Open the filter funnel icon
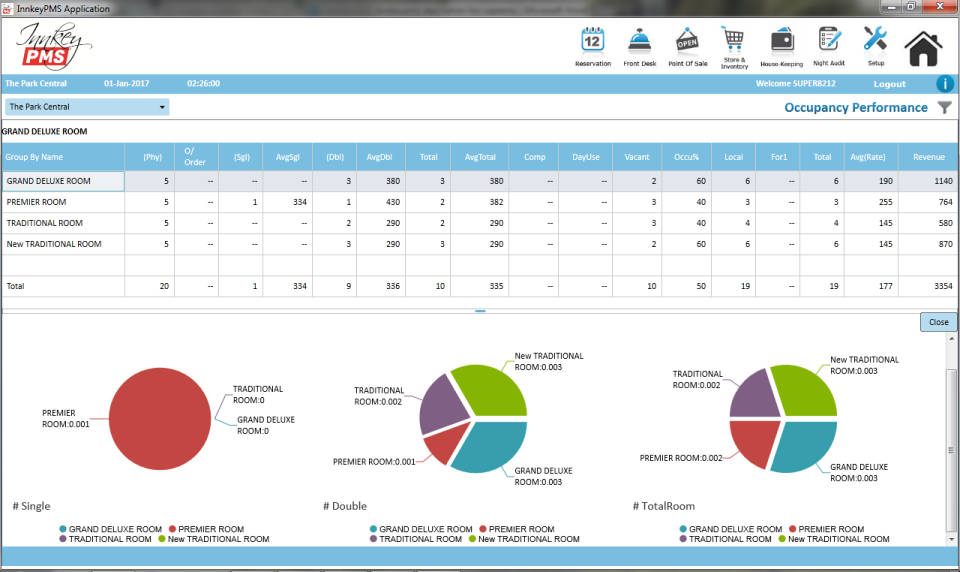 pos(944,107)
